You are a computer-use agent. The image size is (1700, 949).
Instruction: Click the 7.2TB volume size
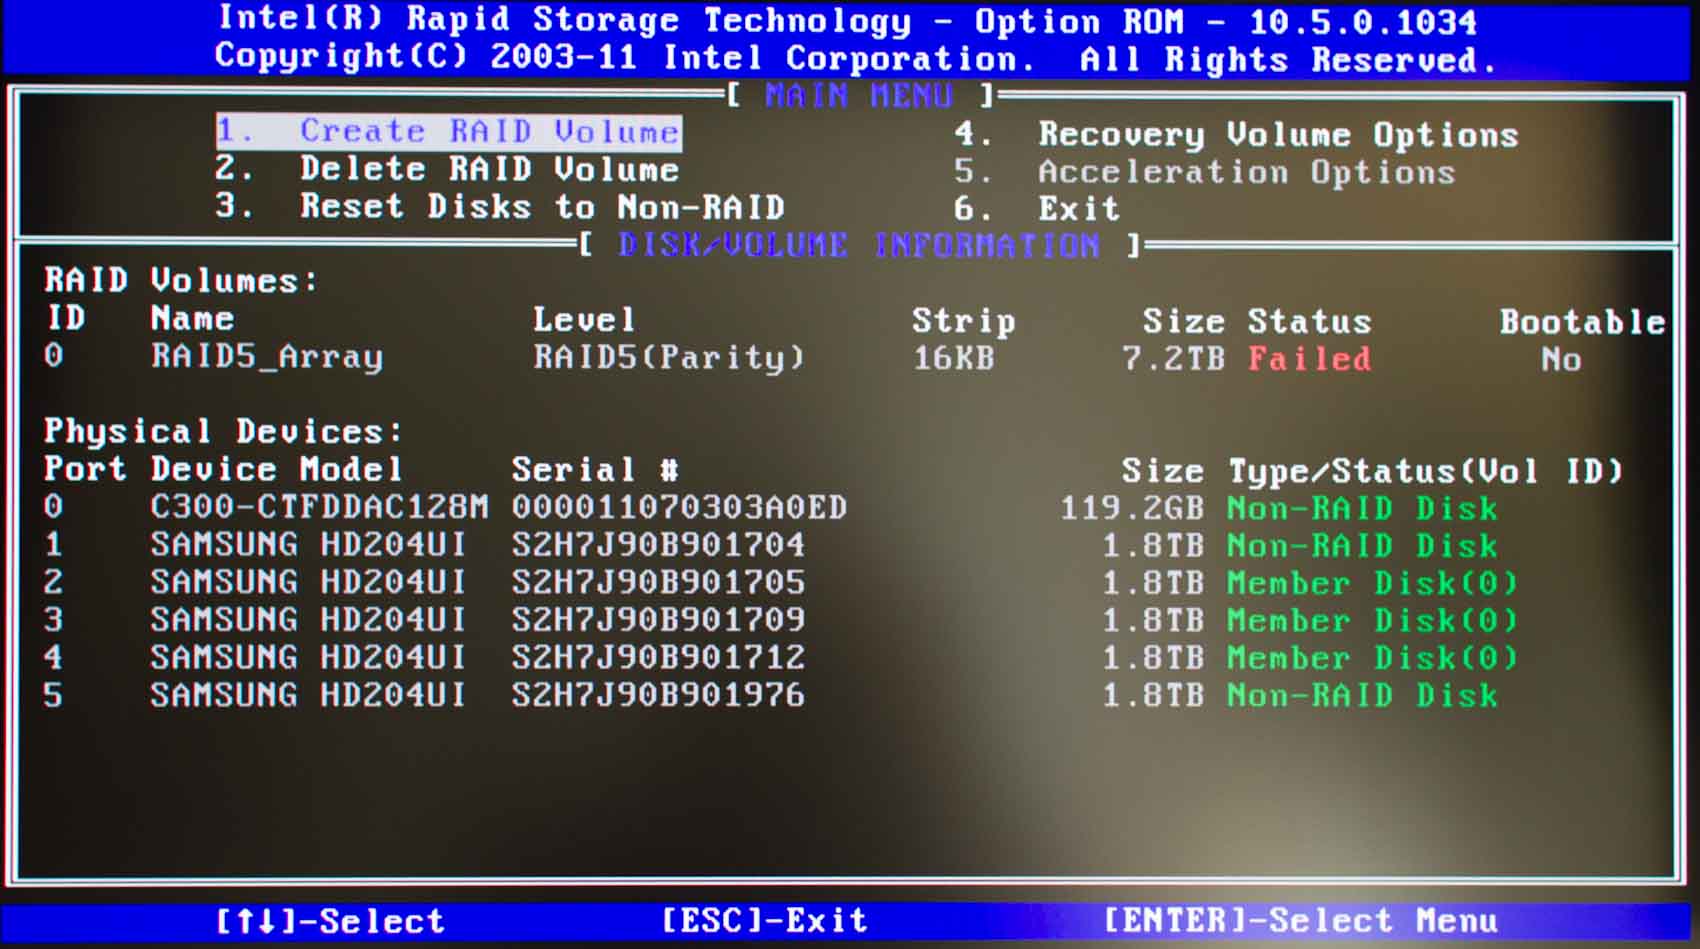click(1174, 359)
